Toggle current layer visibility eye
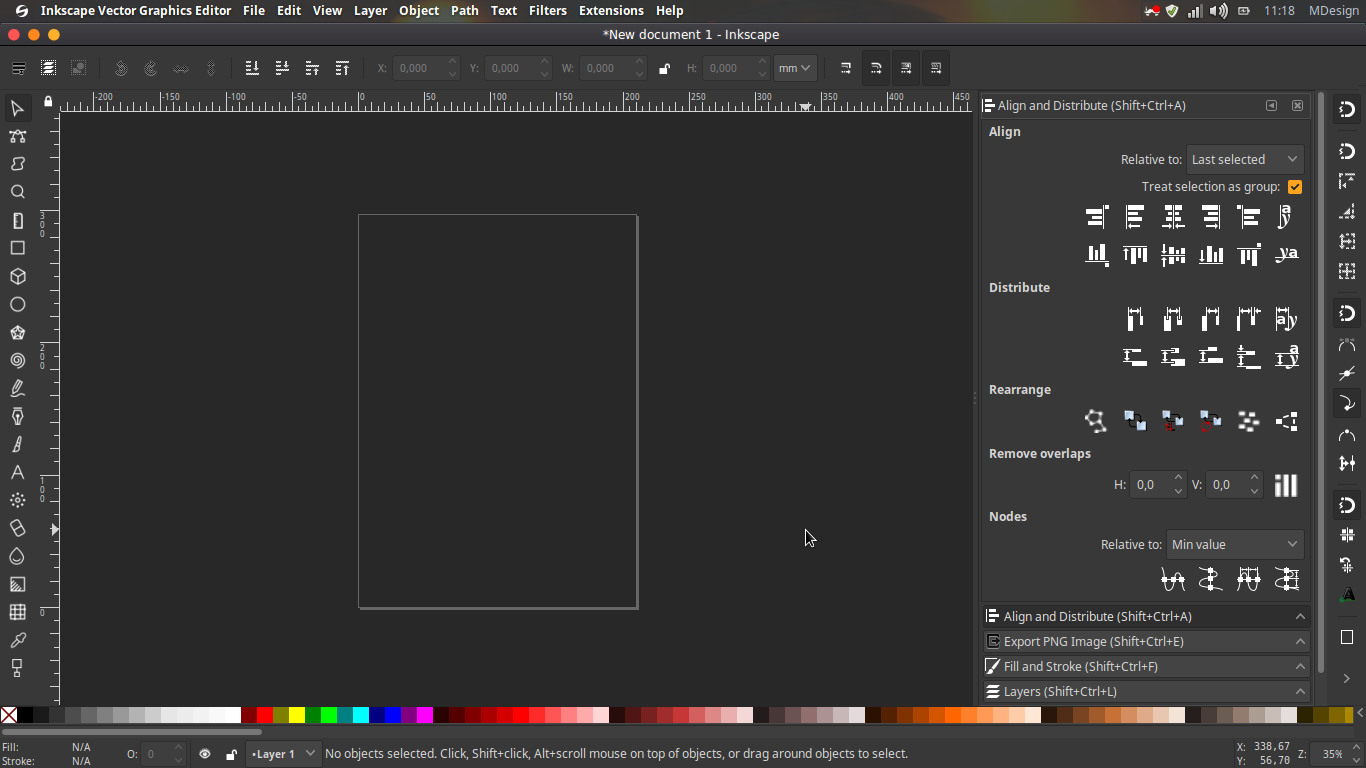 tap(205, 754)
